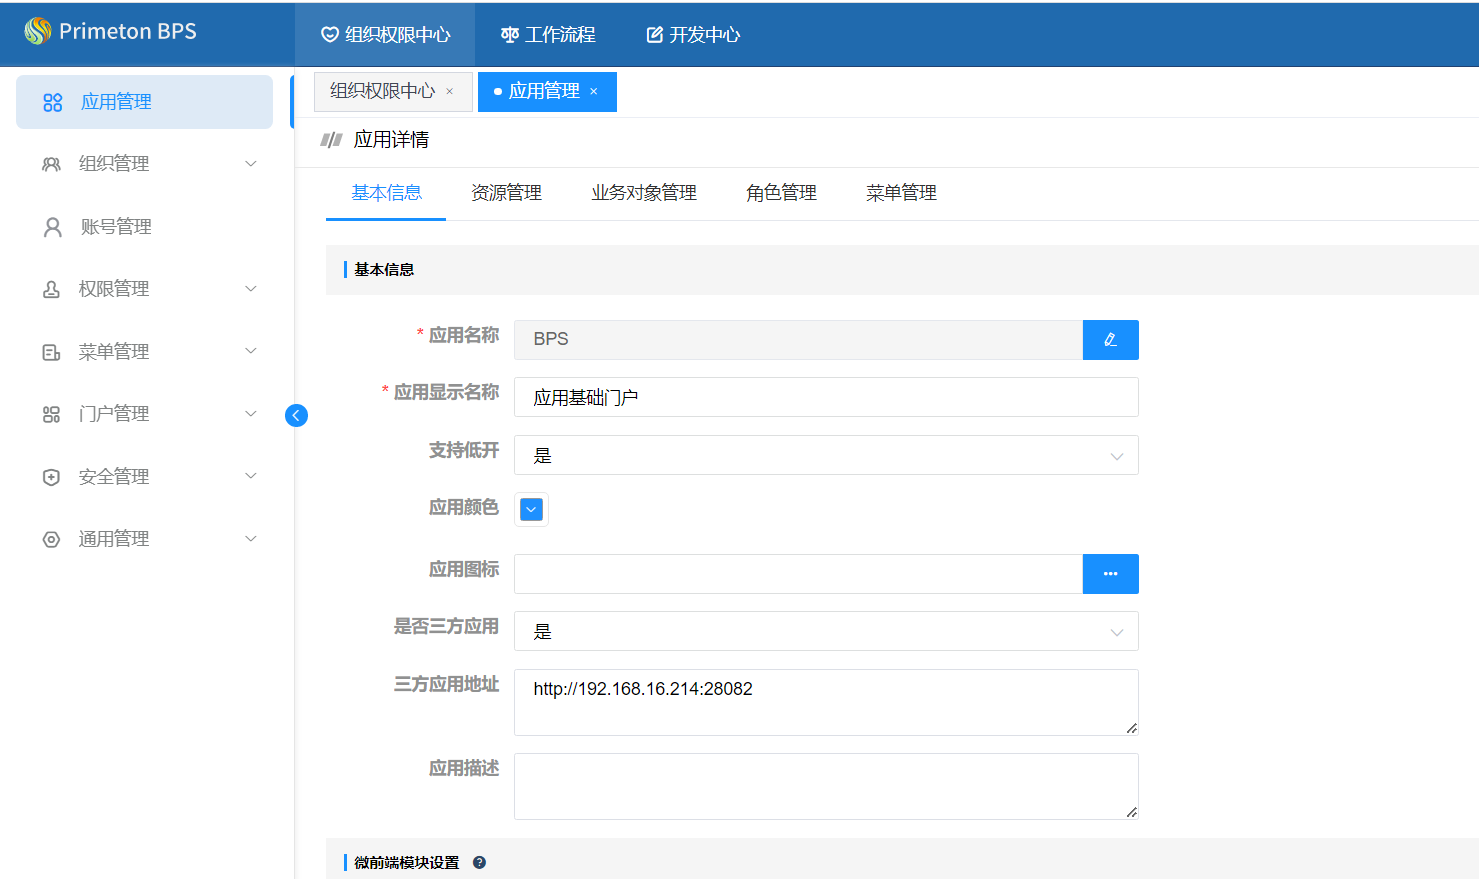The width and height of the screenshot is (1479, 879).
Task: Click the Primeton BPS logo icon
Action: pos(38,31)
